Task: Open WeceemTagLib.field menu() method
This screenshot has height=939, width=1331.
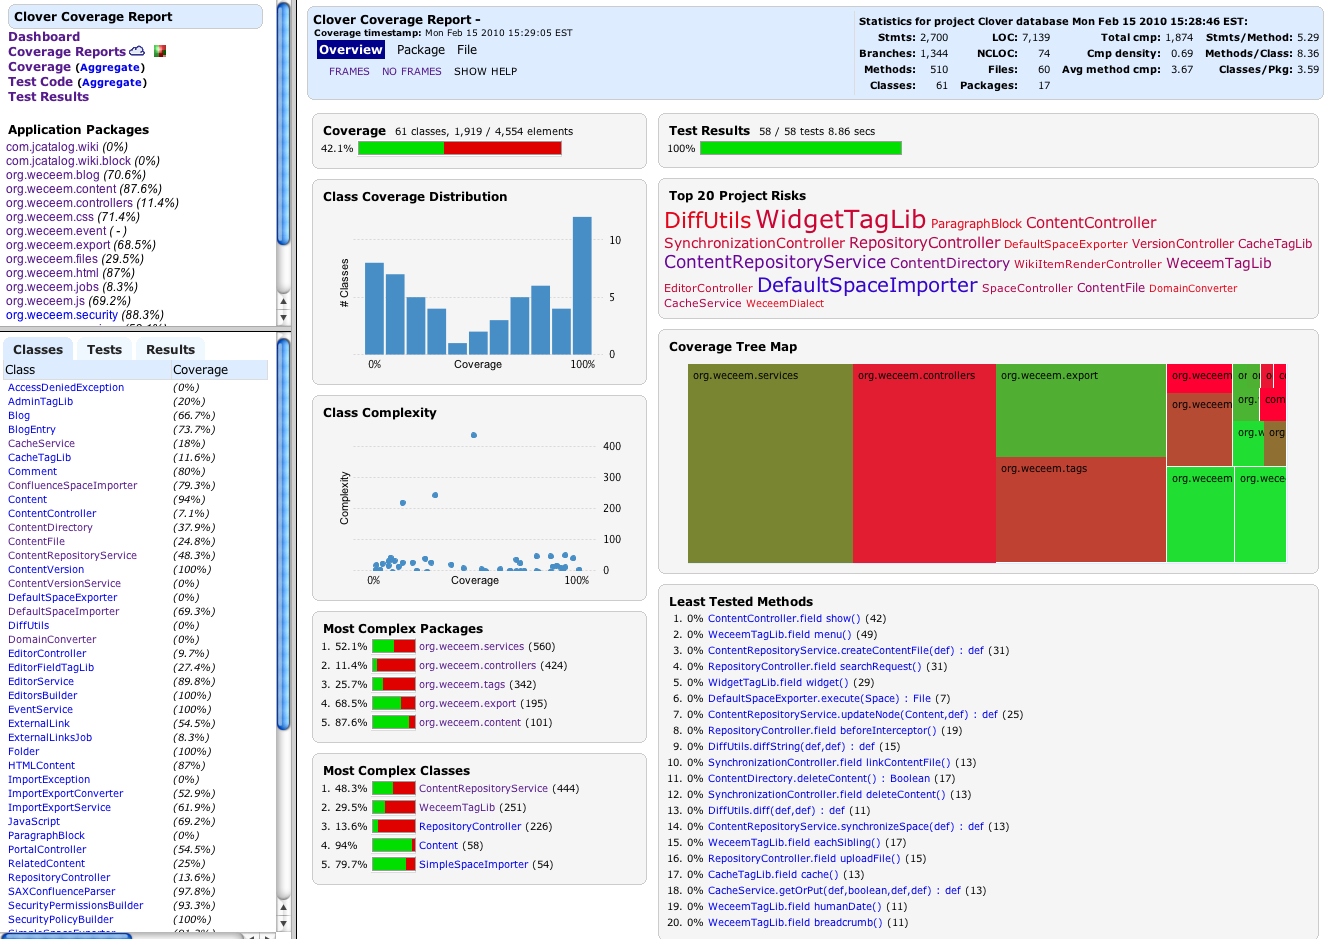Action: [x=779, y=635]
